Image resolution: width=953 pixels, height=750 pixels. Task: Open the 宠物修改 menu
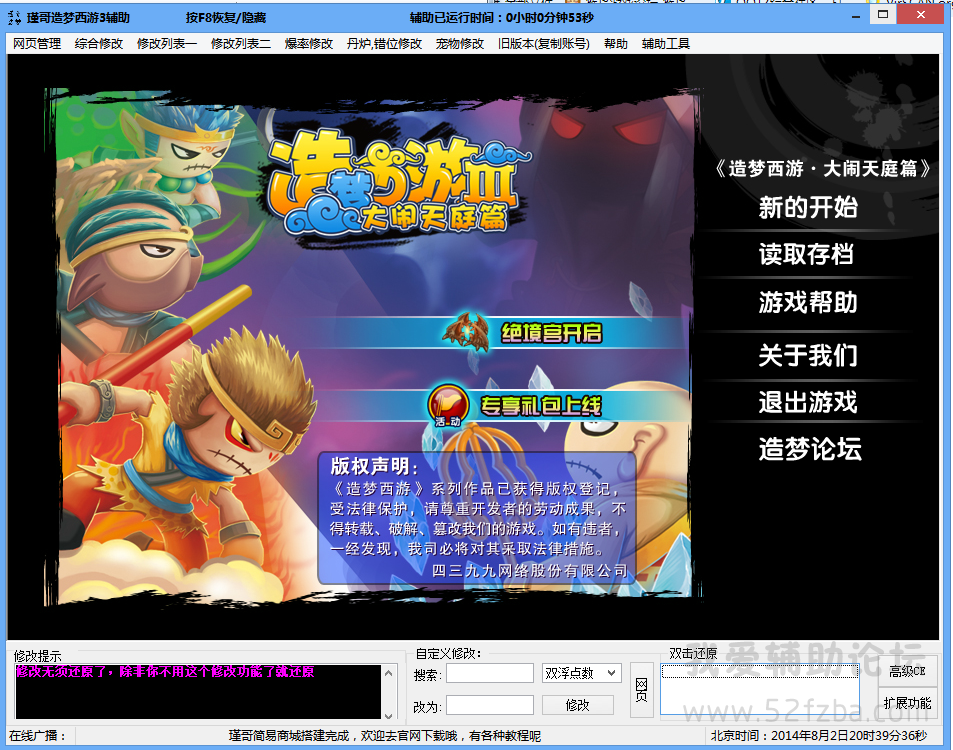click(459, 44)
